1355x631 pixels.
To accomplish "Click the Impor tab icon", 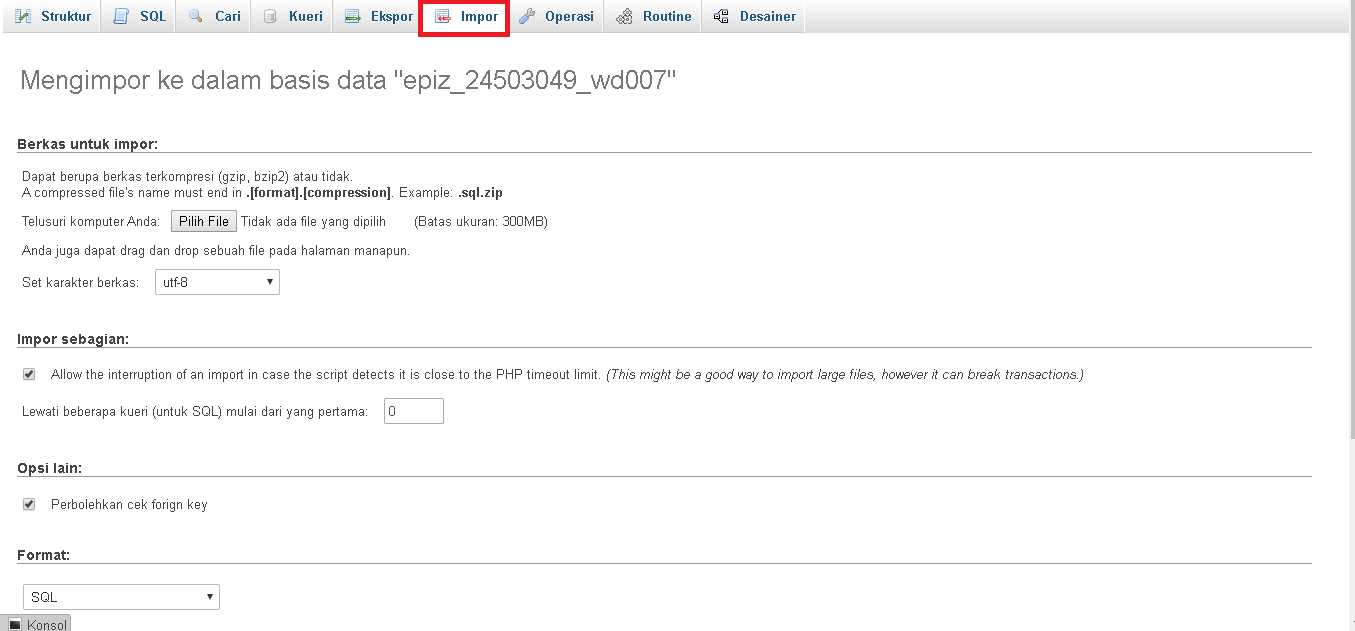I will 442,16.
